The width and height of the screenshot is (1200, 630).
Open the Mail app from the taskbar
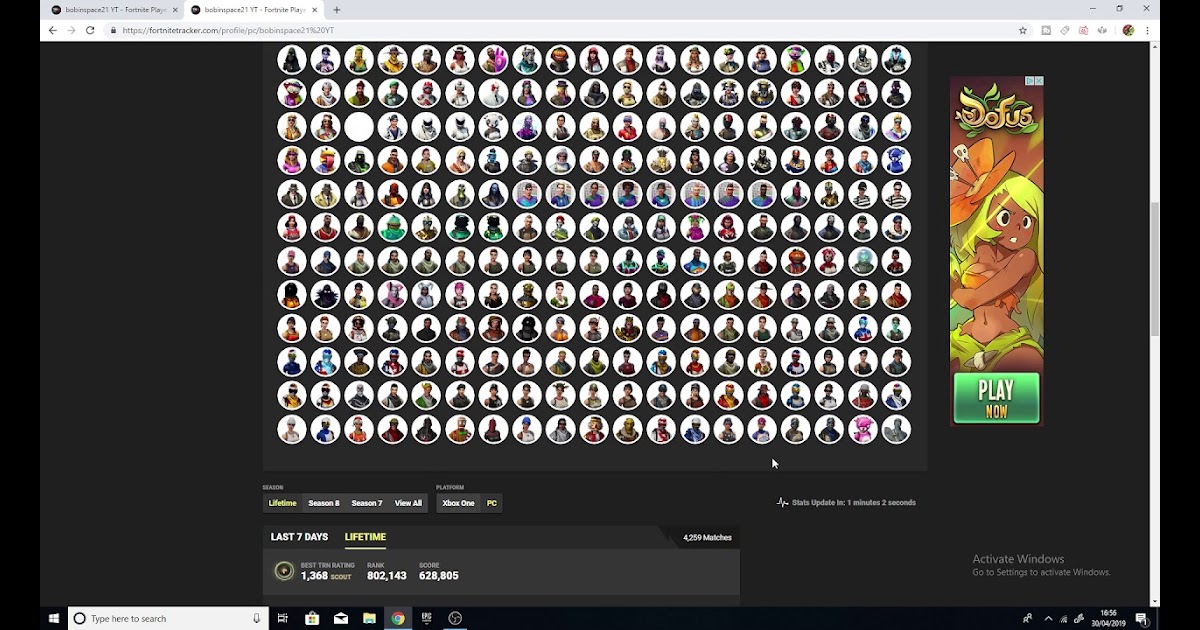pyautogui.click(x=341, y=619)
